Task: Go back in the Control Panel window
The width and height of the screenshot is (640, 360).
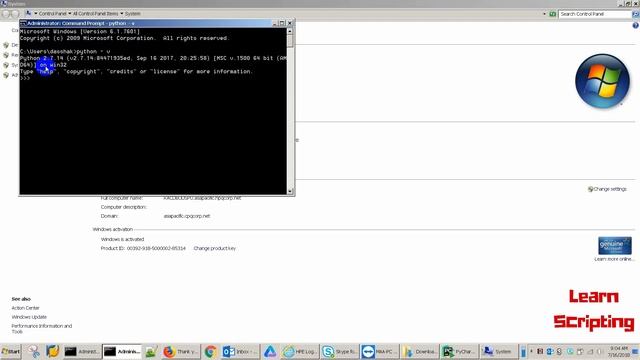Action: [x=6, y=13]
